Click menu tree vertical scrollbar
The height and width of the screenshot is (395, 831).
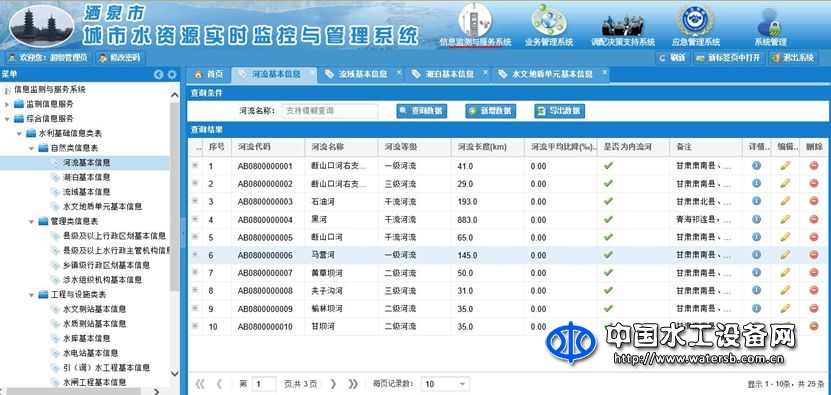click(x=174, y=196)
